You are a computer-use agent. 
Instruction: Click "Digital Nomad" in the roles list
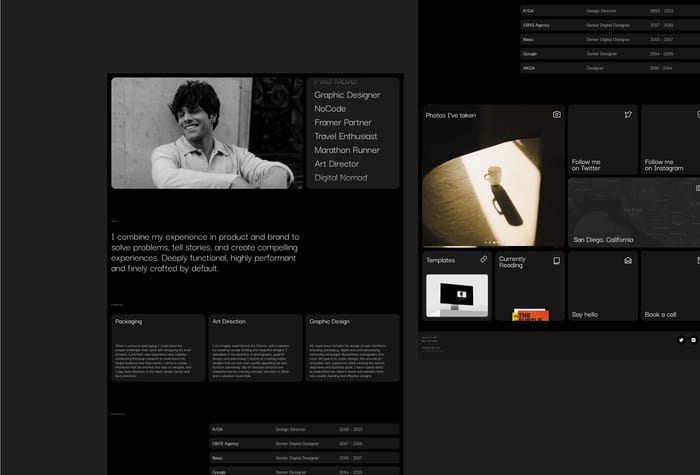(x=341, y=178)
